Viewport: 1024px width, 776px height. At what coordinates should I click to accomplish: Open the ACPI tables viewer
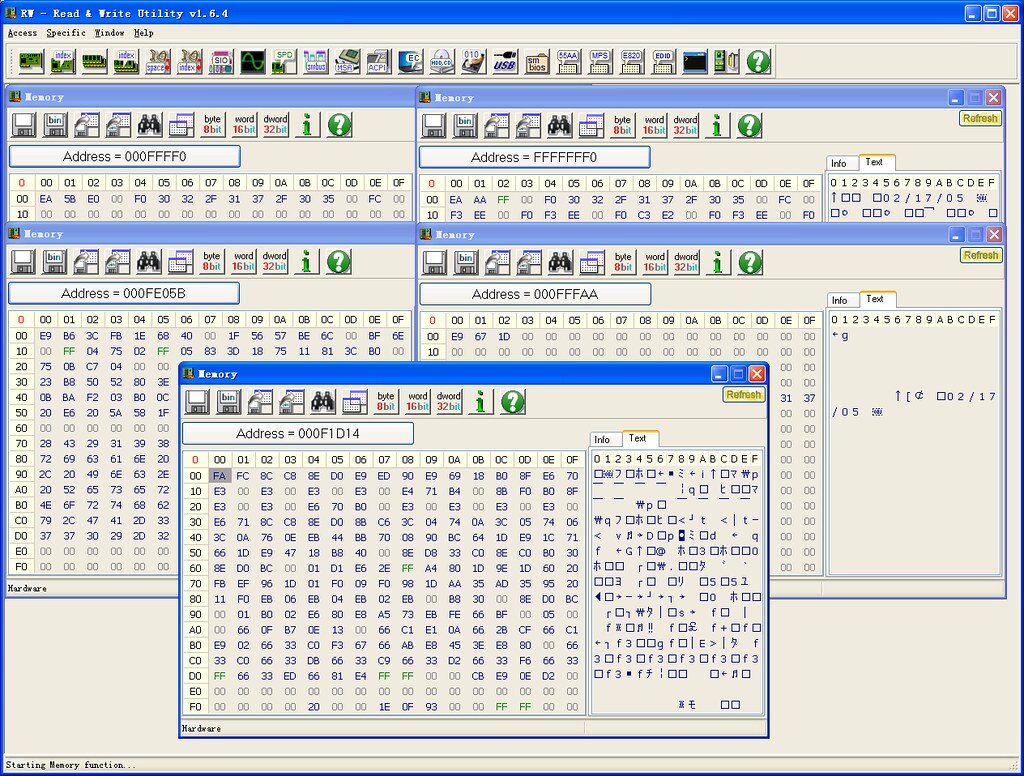[x=379, y=61]
